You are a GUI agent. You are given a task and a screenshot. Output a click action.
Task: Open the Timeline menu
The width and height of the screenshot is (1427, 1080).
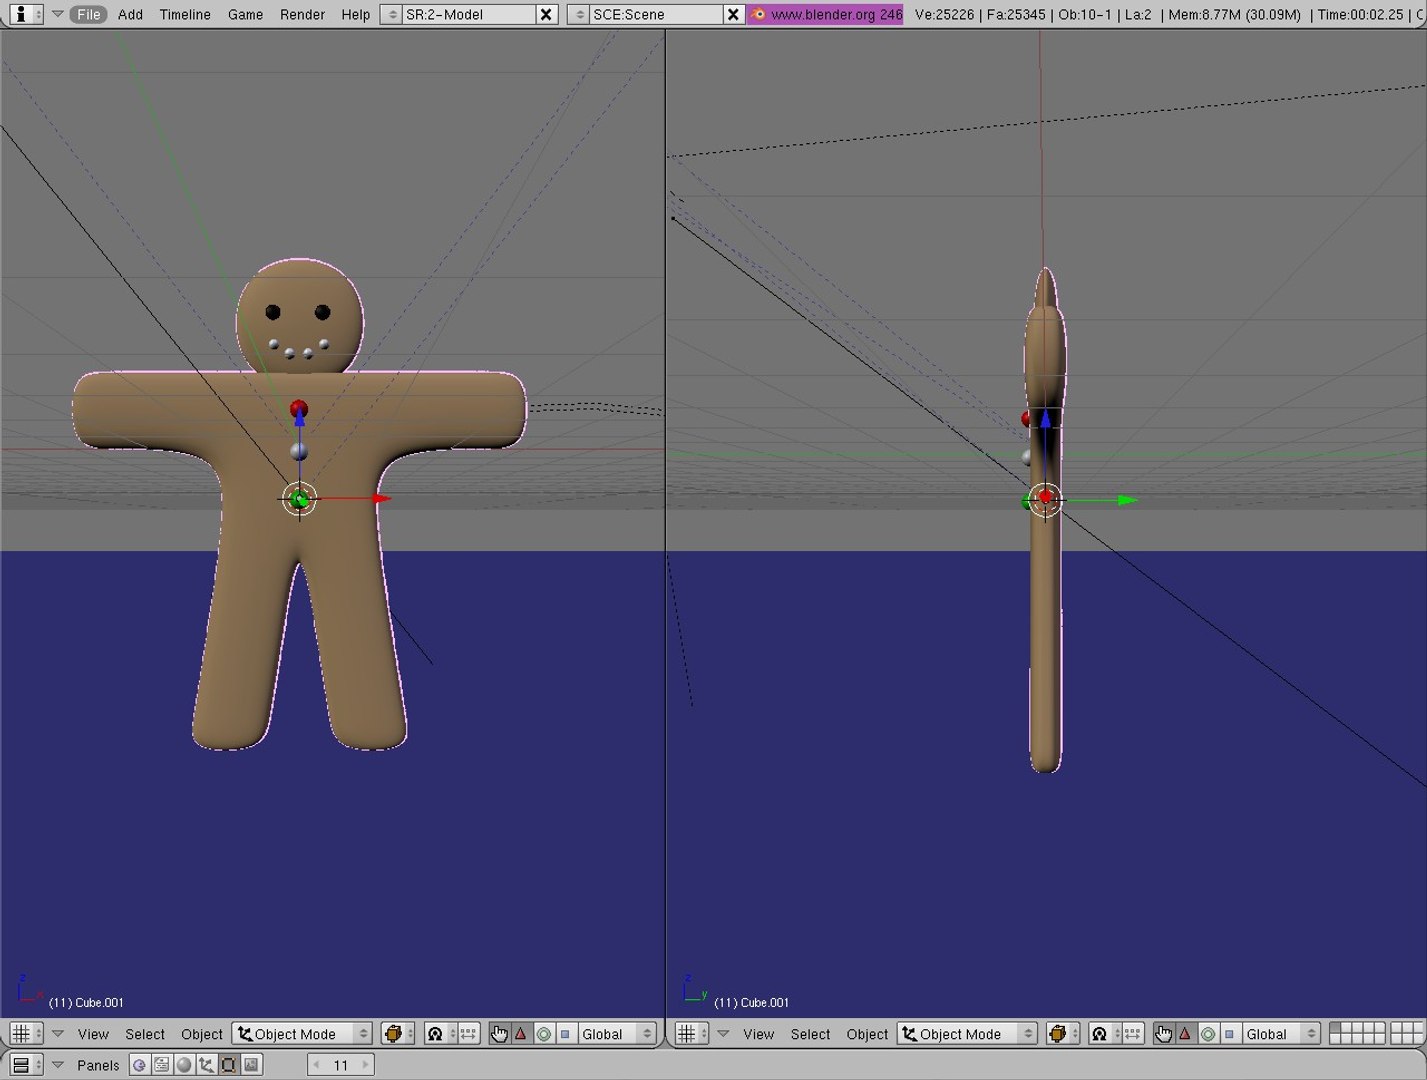click(x=185, y=14)
